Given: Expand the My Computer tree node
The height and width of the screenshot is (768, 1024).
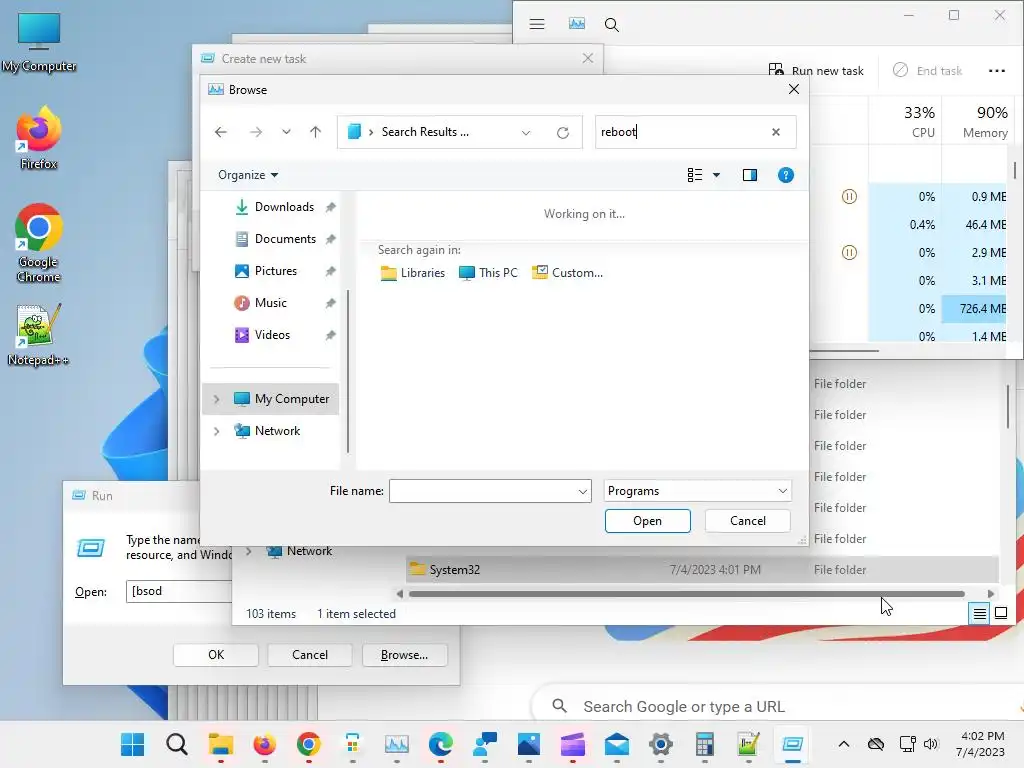Looking at the screenshot, I should tap(217, 399).
